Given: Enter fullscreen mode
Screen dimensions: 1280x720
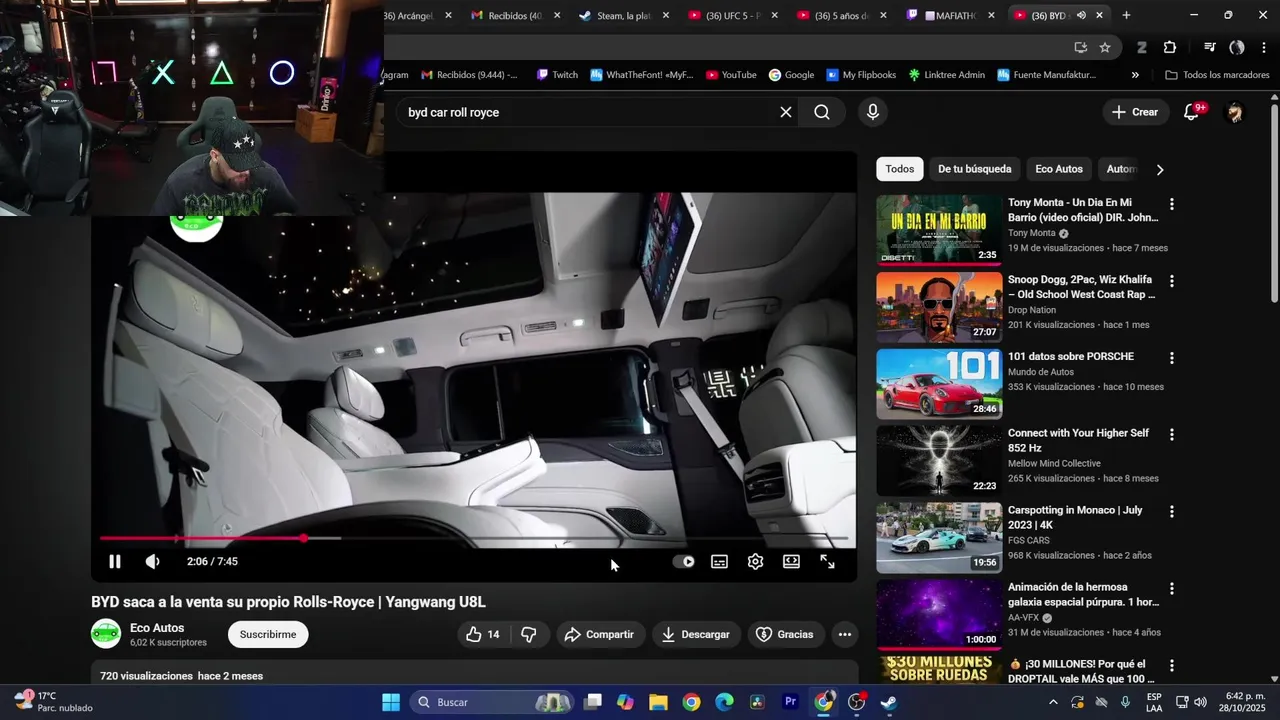Looking at the screenshot, I should coord(828,562).
